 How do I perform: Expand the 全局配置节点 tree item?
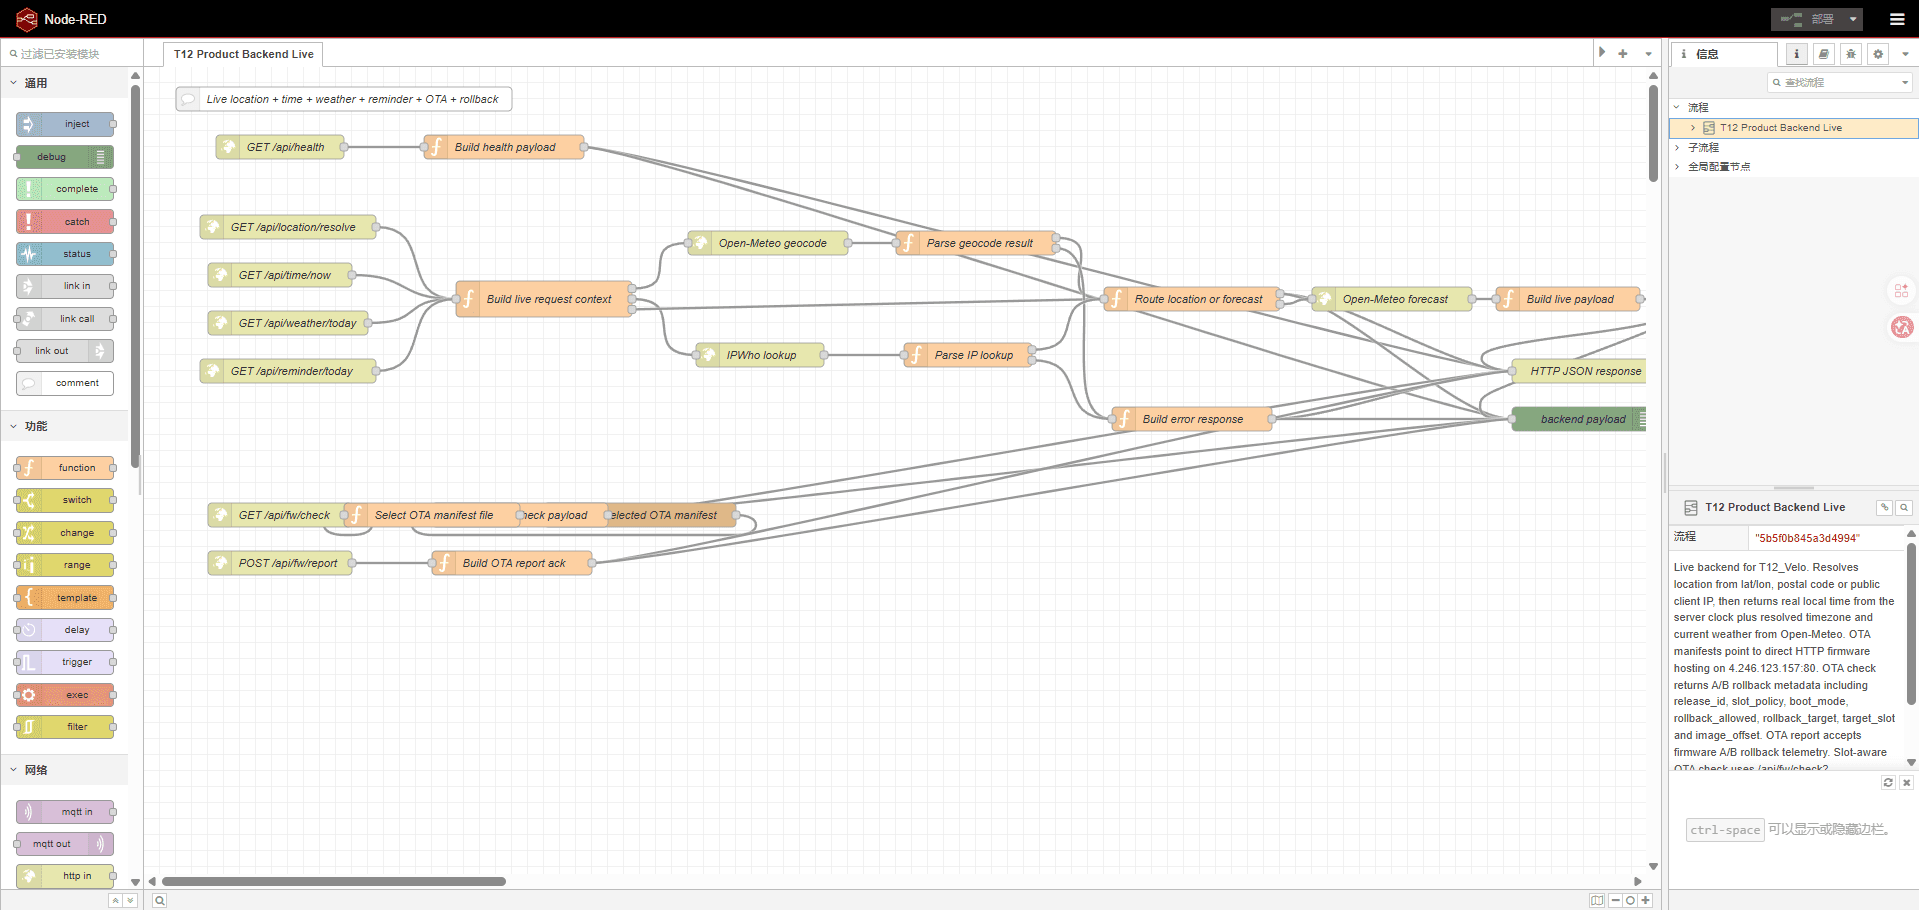click(1677, 166)
